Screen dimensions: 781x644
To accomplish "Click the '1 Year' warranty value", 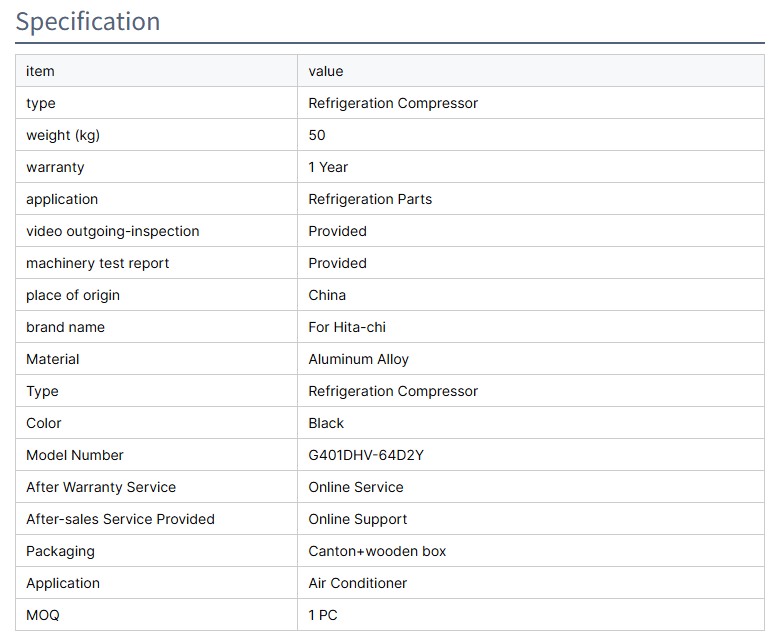I will pos(328,167).
